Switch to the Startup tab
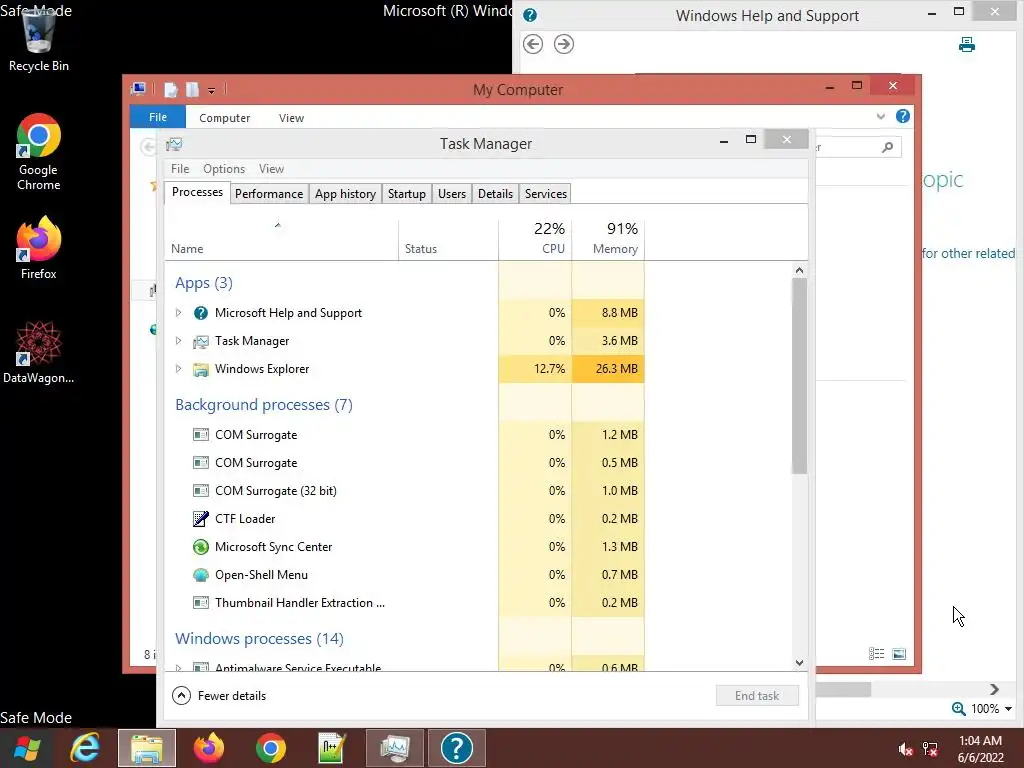1024x768 pixels. click(x=406, y=194)
